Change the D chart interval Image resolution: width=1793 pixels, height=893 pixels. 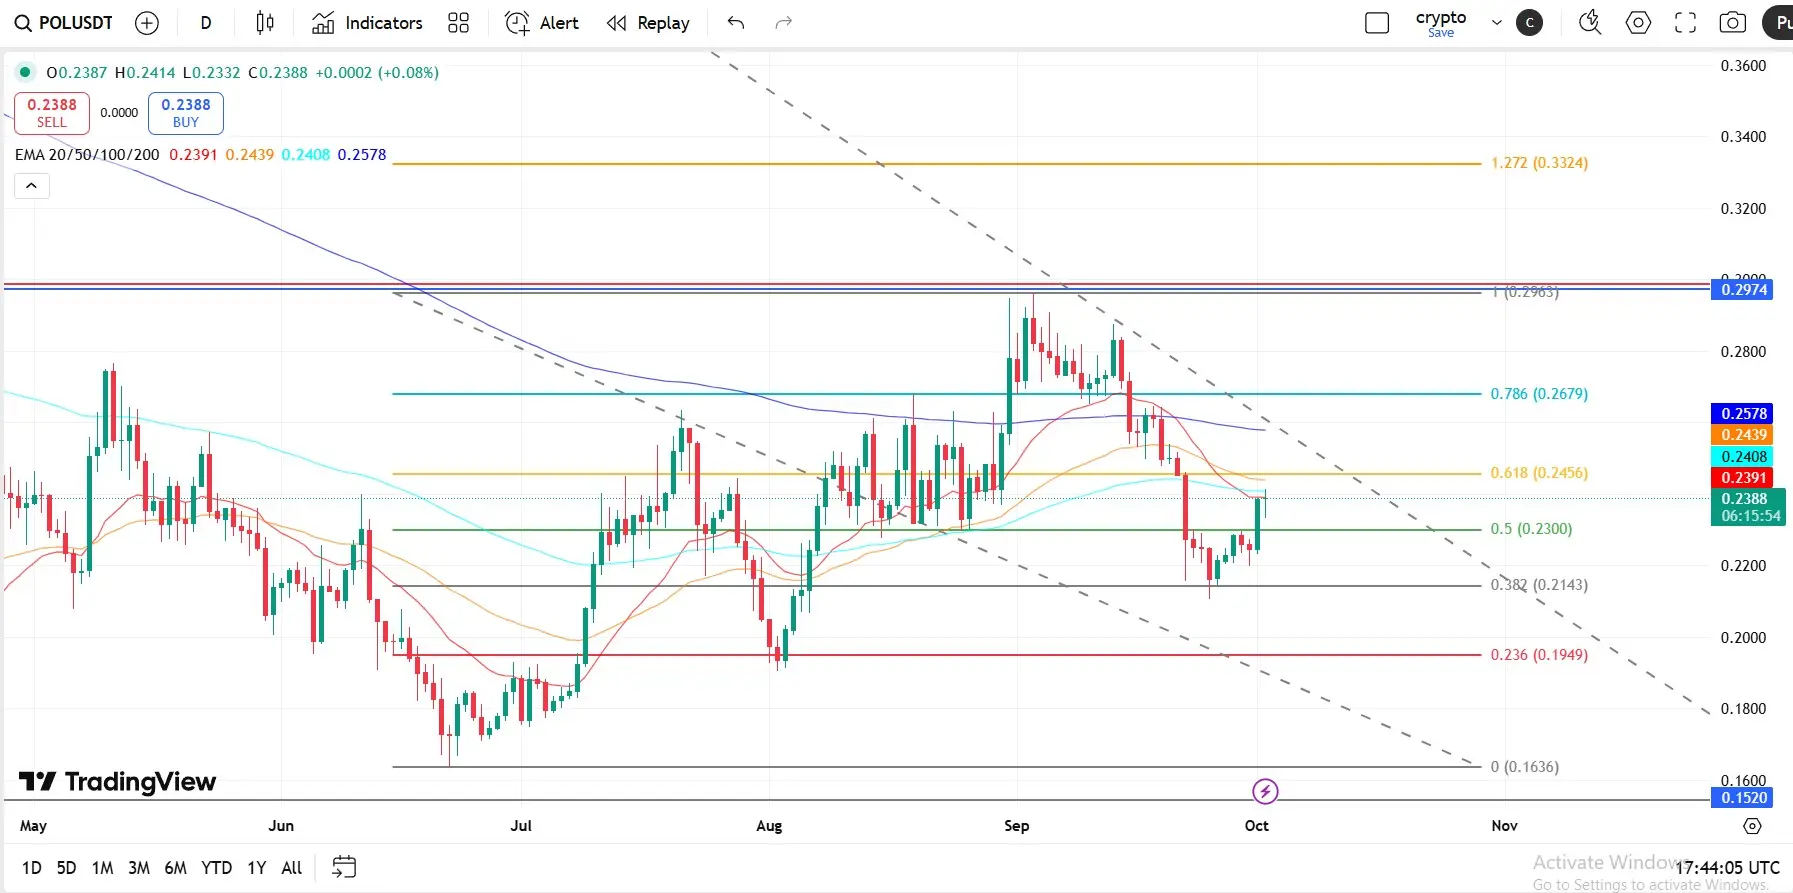click(x=206, y=23)
